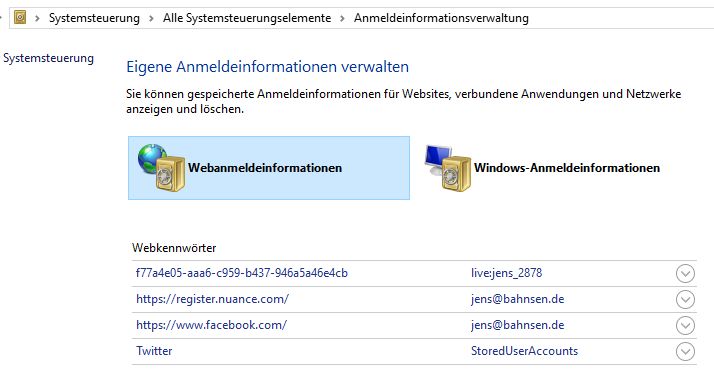714x382 pixels.
Task: Open the breadcrumb arrow before Systemsteuerung
Action: pyautogui.click(x=37, y=19)
